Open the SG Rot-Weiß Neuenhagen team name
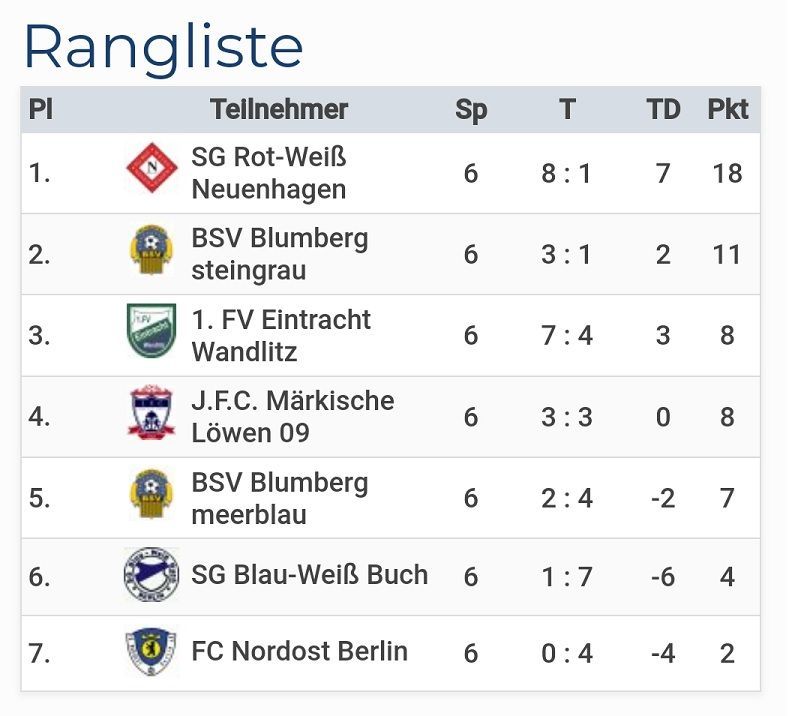The width and height of the screenshot is (810, 716). click(x=268, y=173)
